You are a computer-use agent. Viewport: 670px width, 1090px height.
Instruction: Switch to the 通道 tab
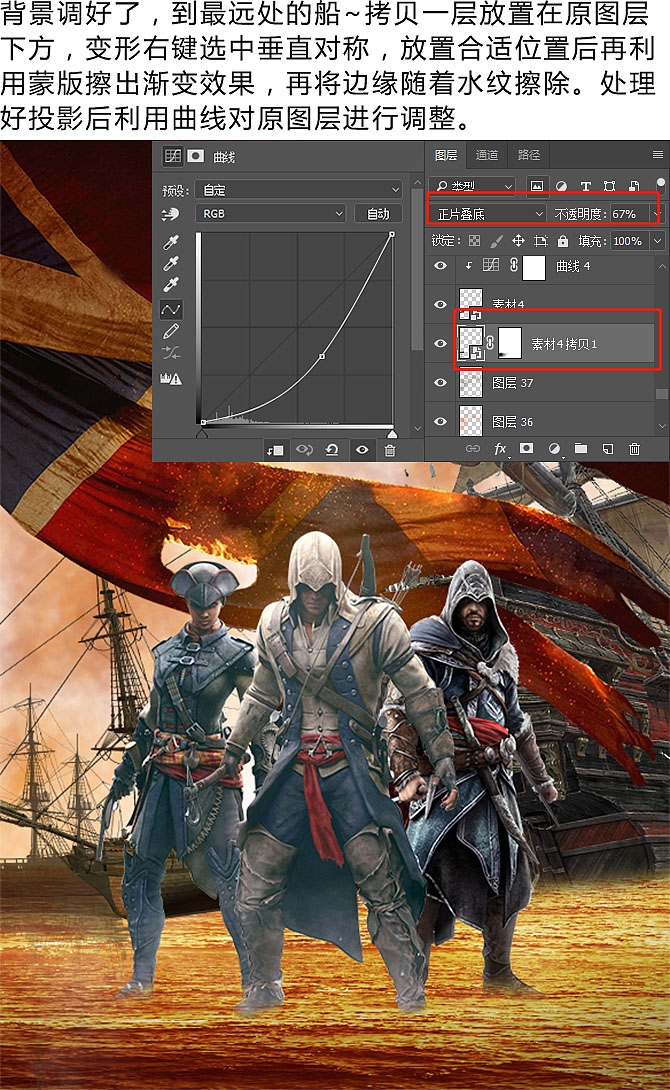(x=487, y=155)
